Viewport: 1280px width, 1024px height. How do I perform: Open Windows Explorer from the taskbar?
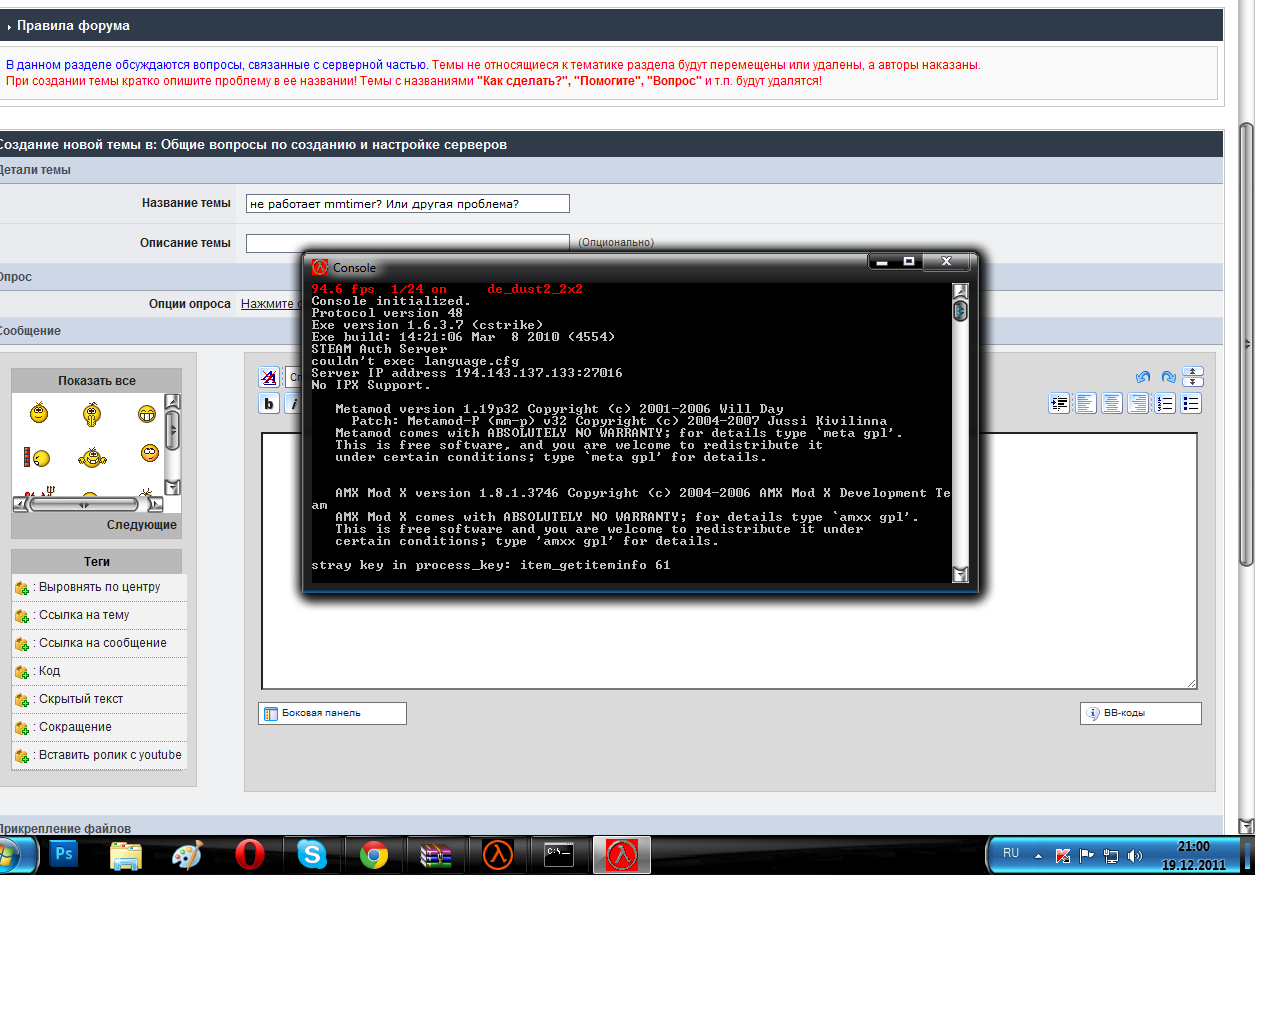126,856
